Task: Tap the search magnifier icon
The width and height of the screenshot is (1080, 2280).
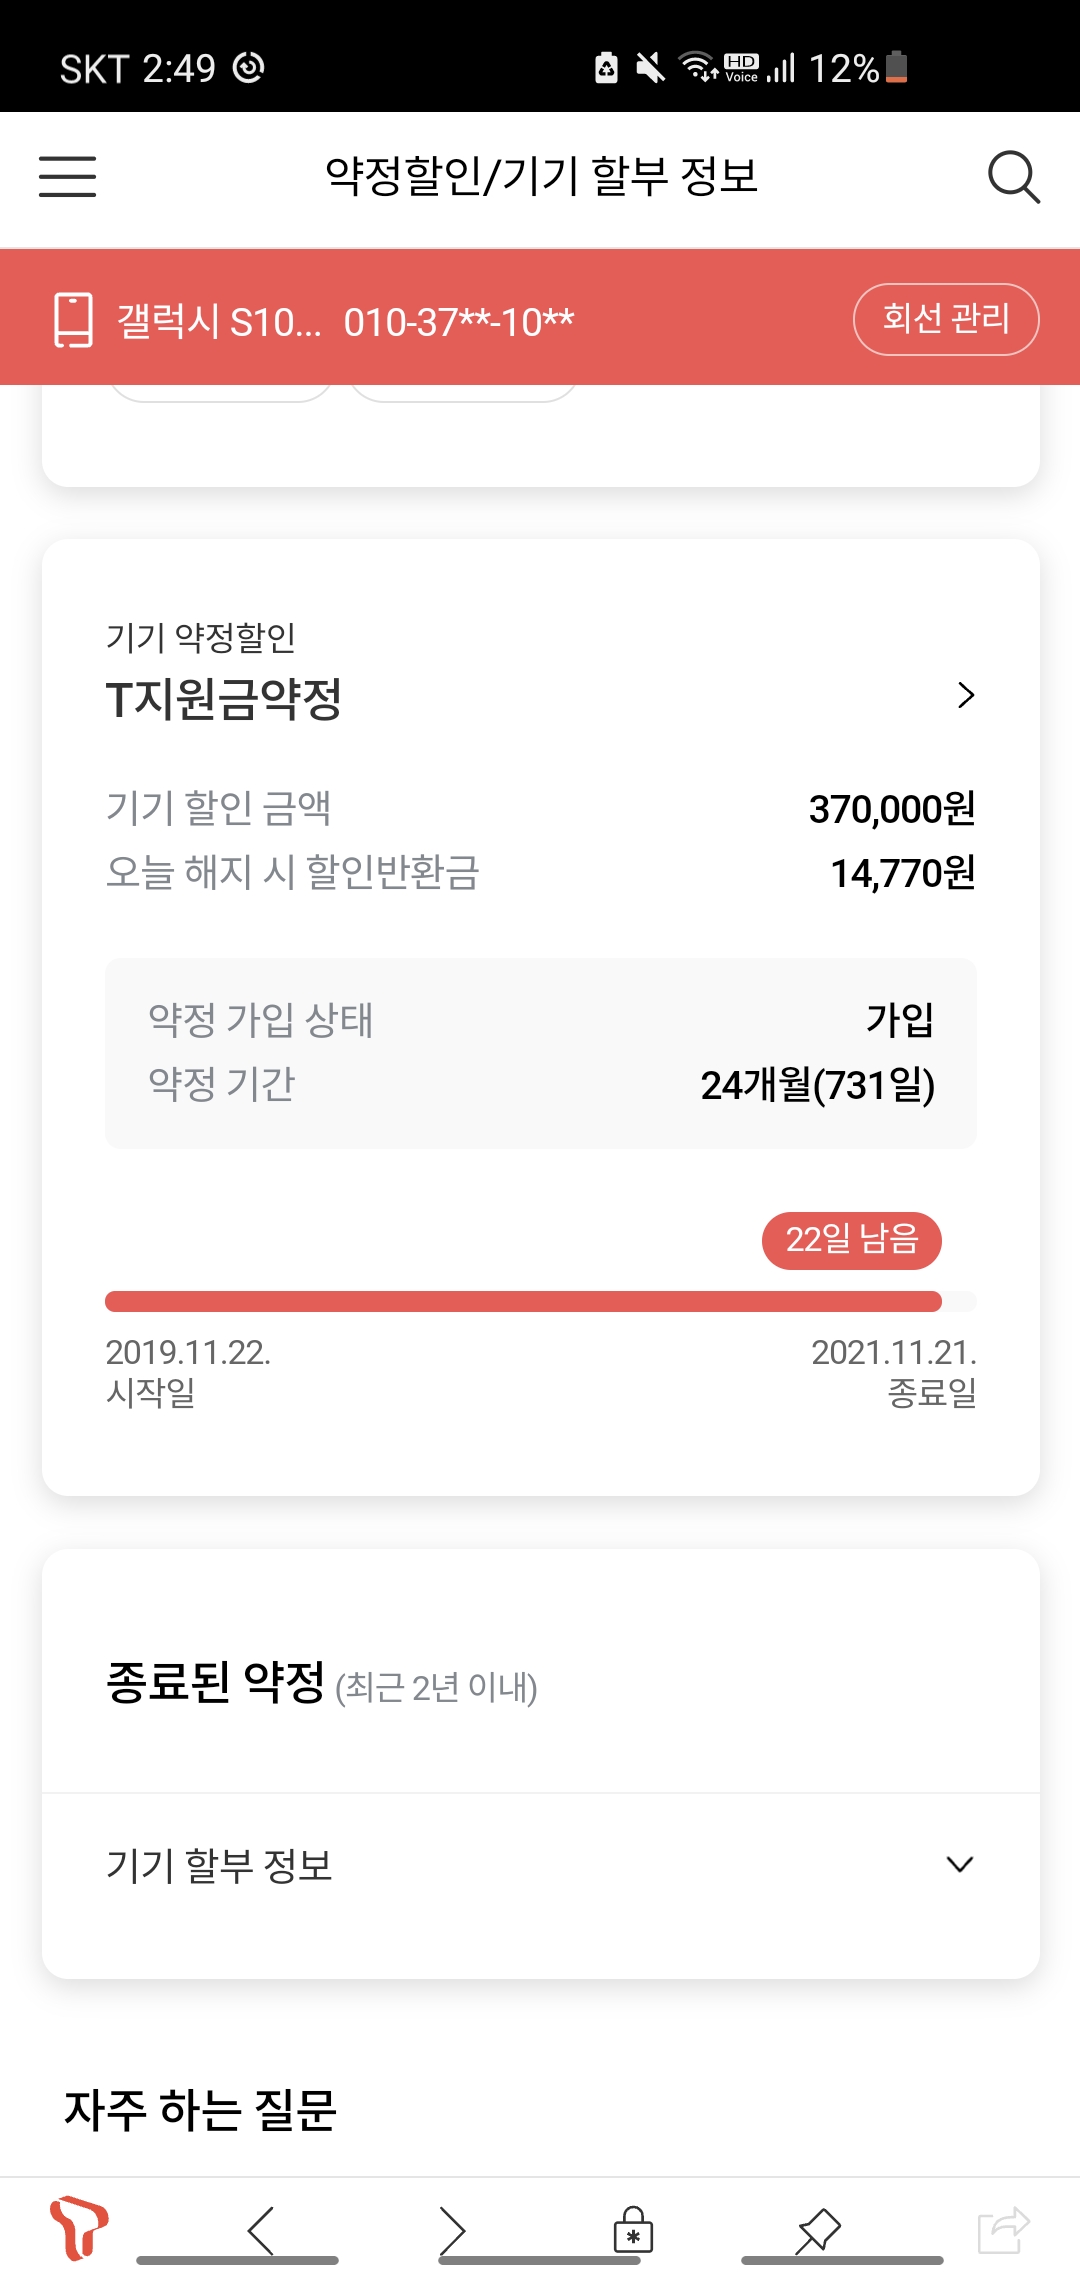Action: click(1013, 178)
